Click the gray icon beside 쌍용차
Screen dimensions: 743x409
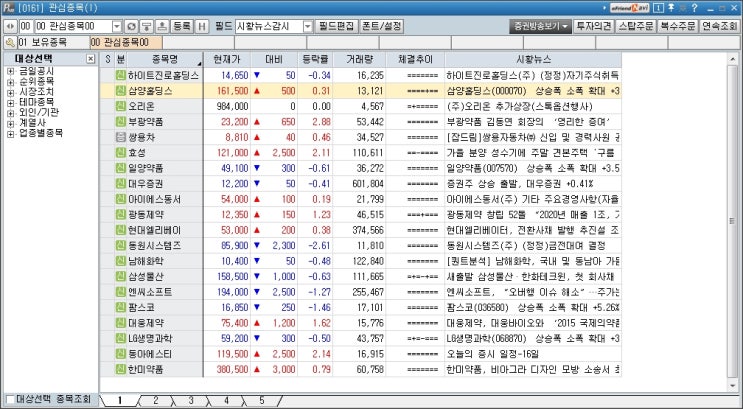click(x=120, y=137)
